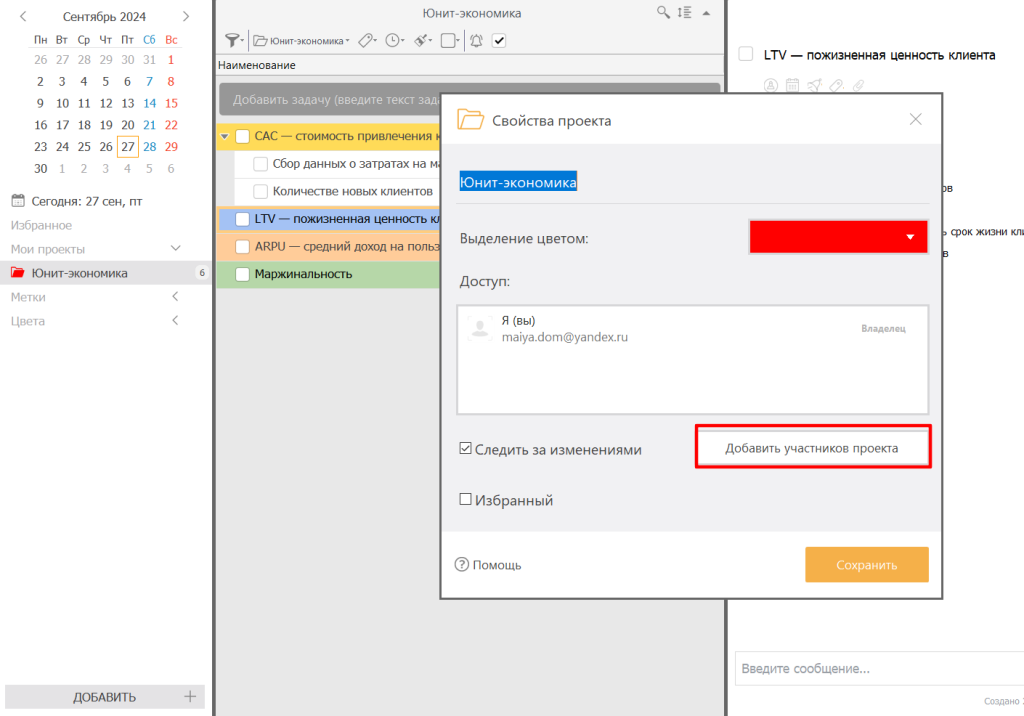This screenshot has width=1024, height=716.
Task: Click the search magnifier icon
Action: click(662, 12)
